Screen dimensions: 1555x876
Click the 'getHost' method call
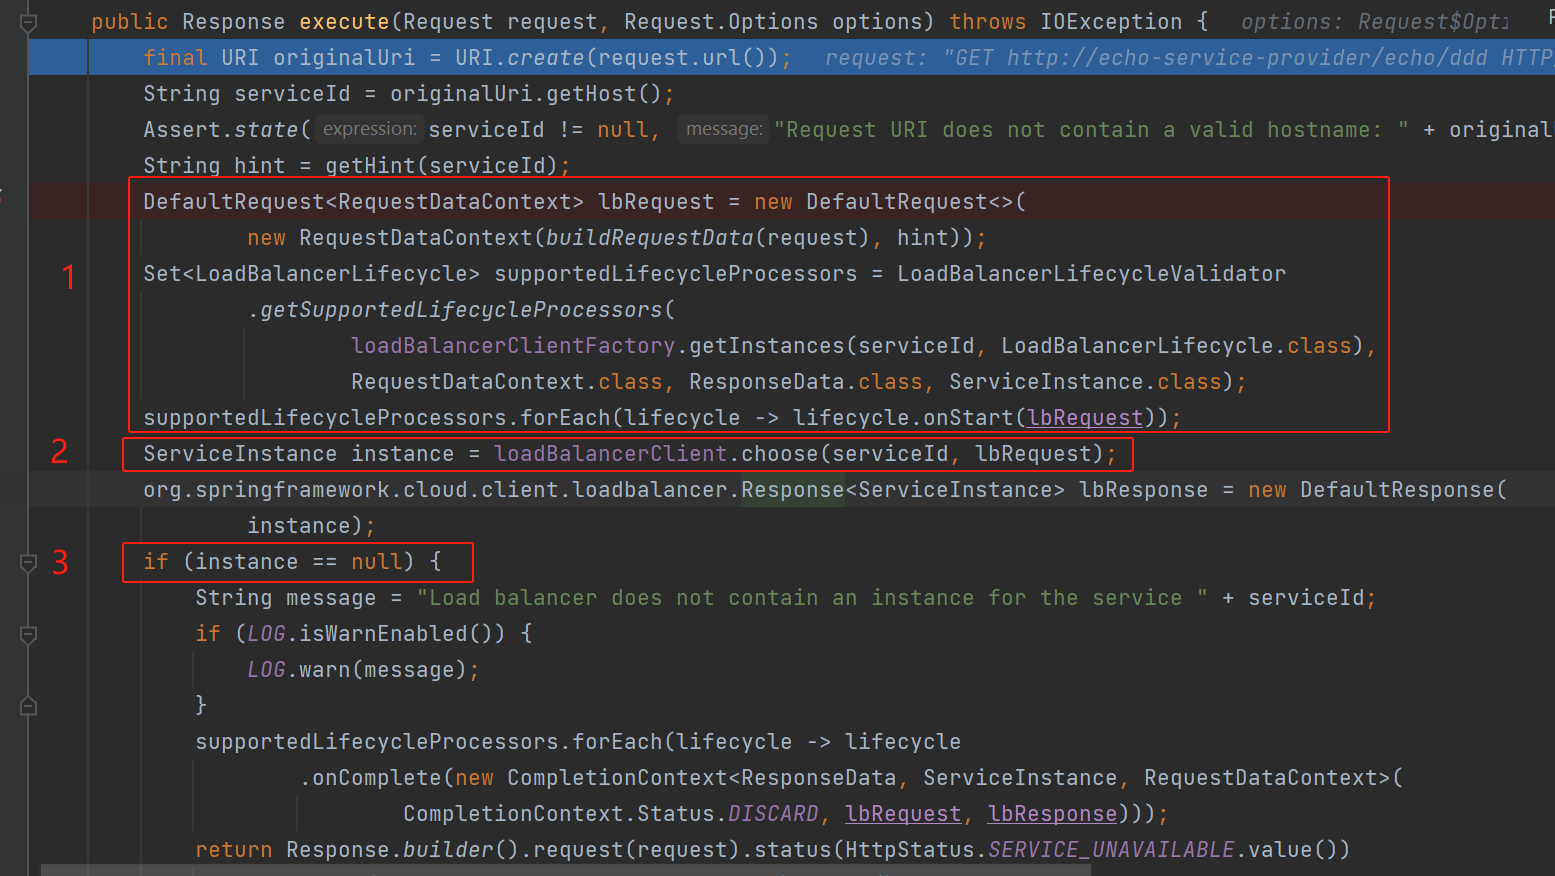(592, 94)
